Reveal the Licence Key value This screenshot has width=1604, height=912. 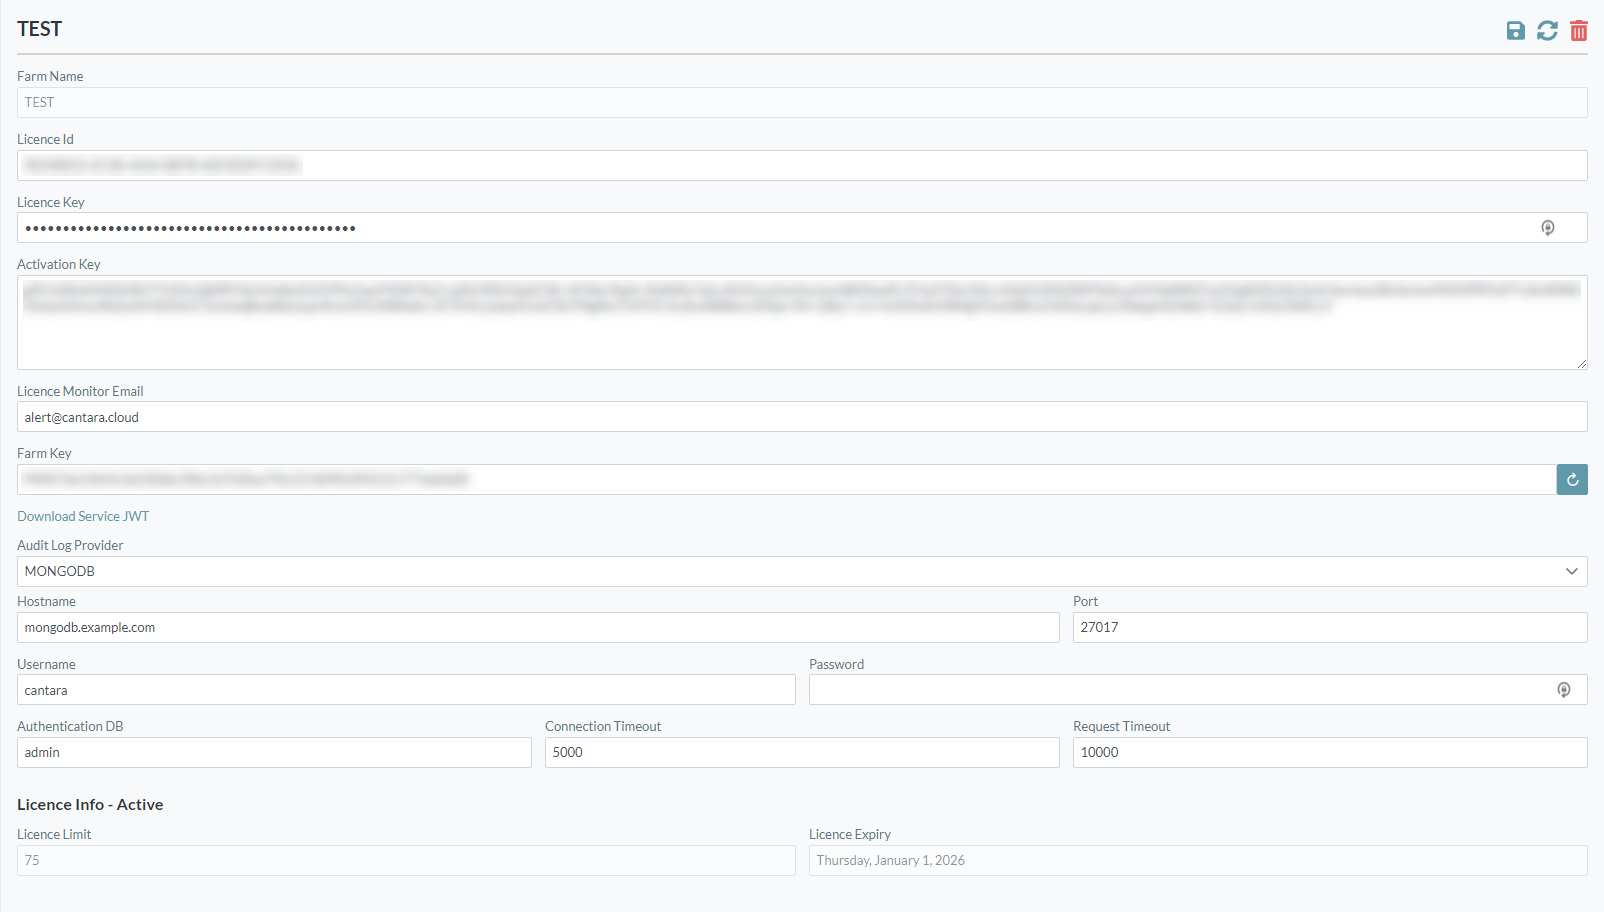tap(1547, 228)
